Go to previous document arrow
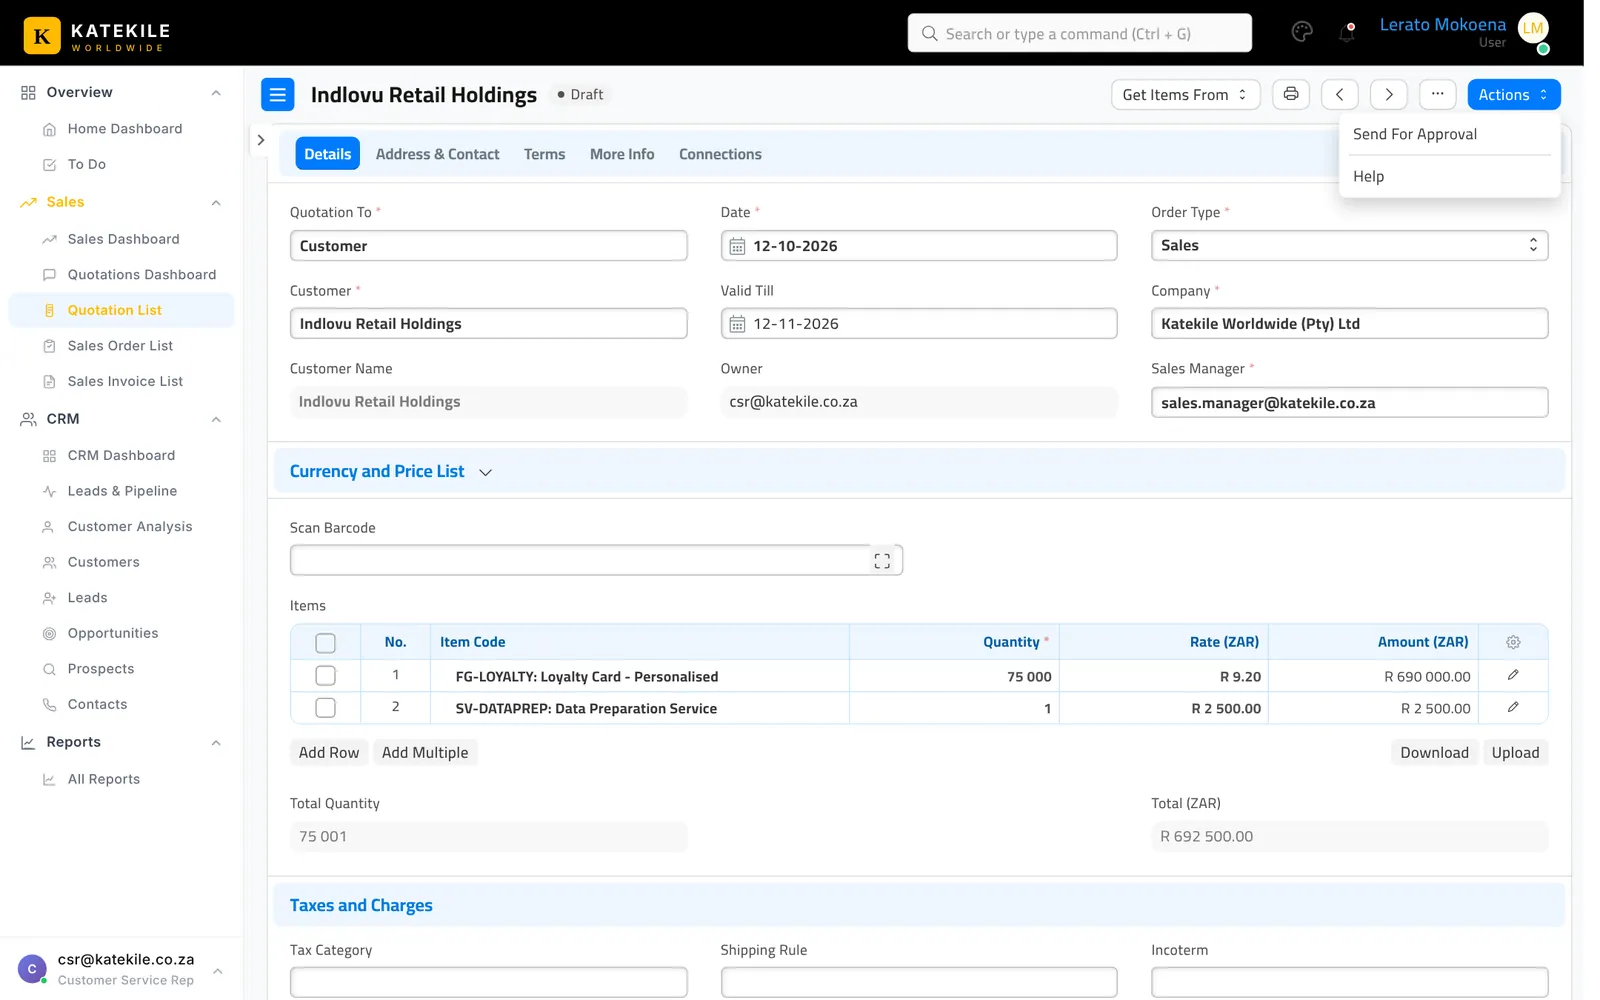 [x=1339, y=94]
